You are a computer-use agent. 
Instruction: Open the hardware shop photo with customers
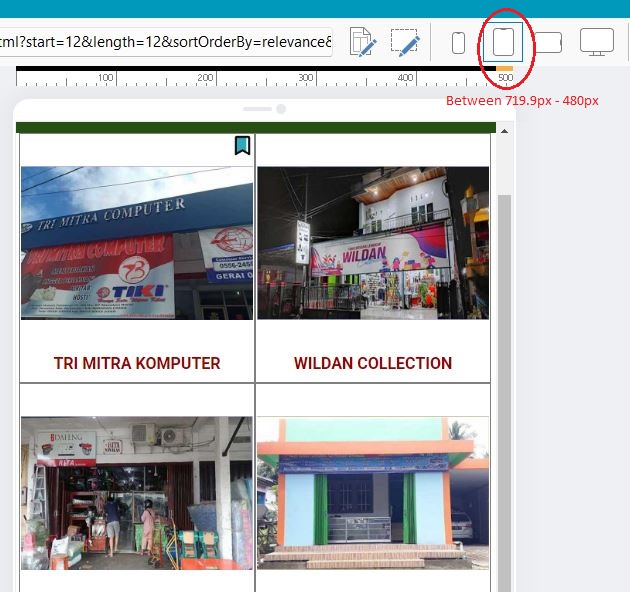[x=137, y=493]
